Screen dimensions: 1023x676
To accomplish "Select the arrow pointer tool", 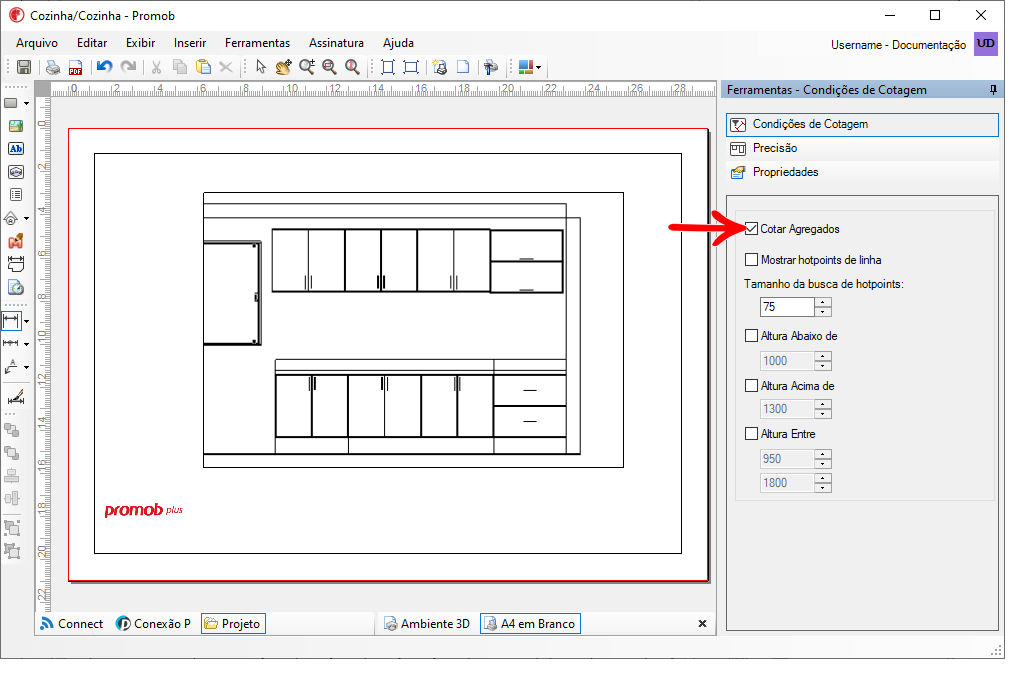I will click(261, 68).
